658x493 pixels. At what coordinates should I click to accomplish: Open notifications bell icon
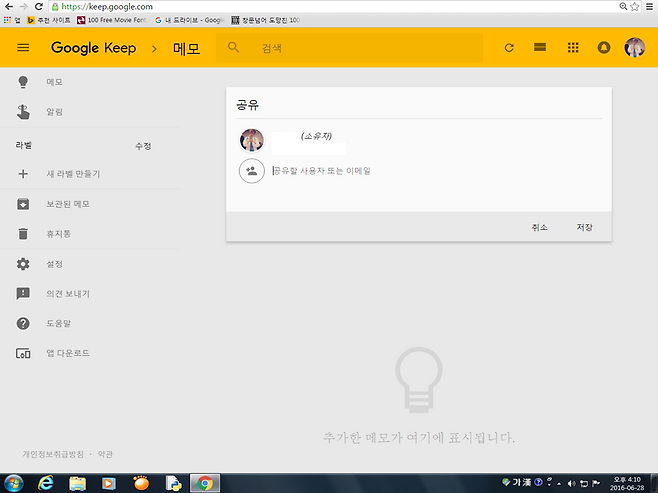coord(604,47)
